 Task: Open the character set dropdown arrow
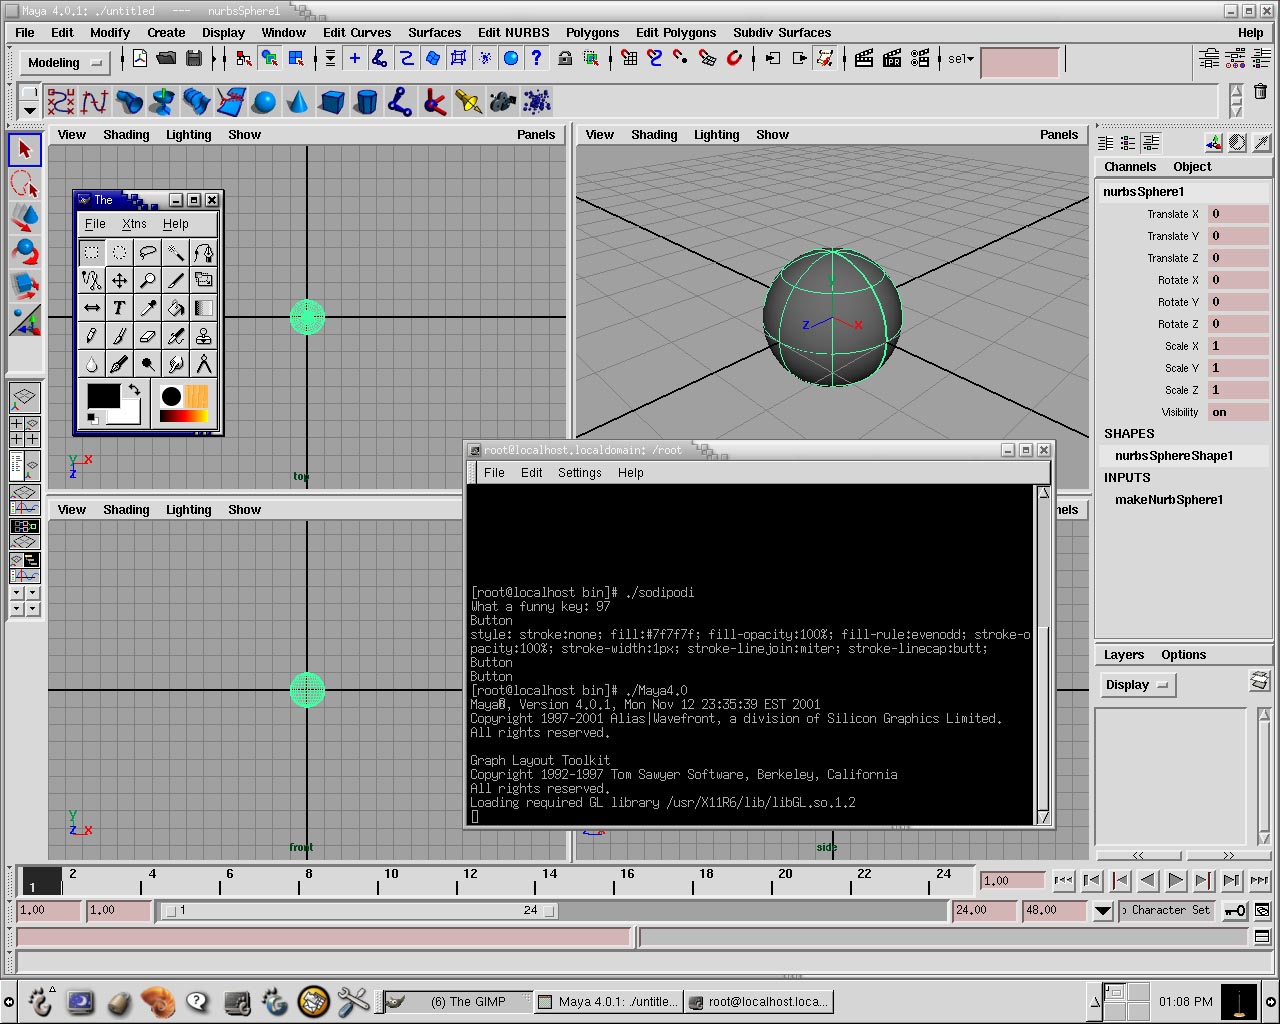(1102, 910)
